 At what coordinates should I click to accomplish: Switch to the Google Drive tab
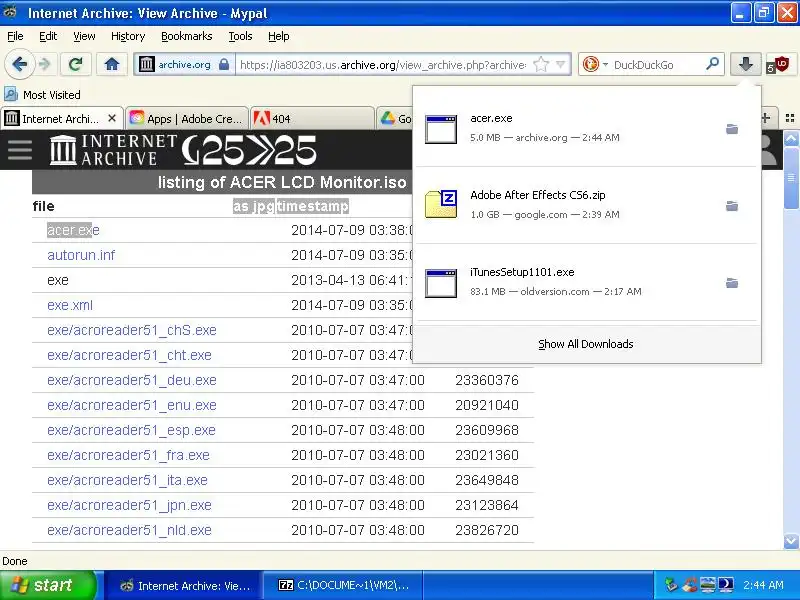pyautogui.click(x=394, y=118)
